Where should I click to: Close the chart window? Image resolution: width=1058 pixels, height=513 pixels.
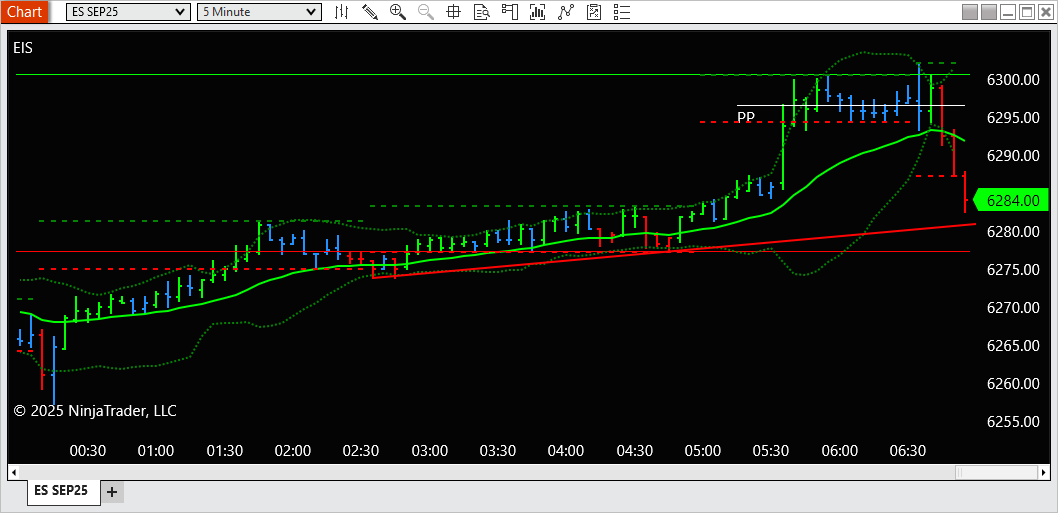(x=1045, y=11)
